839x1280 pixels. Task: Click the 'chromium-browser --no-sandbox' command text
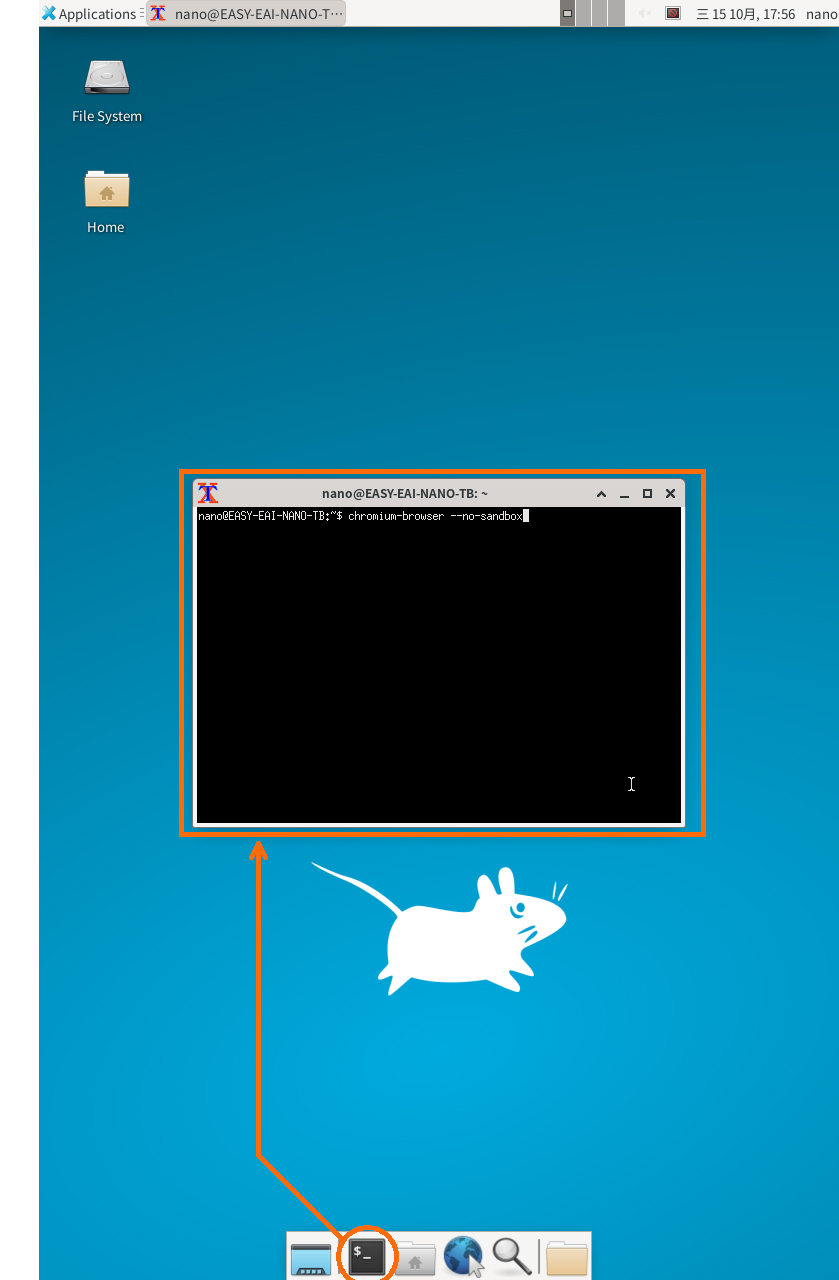[435, 516]
